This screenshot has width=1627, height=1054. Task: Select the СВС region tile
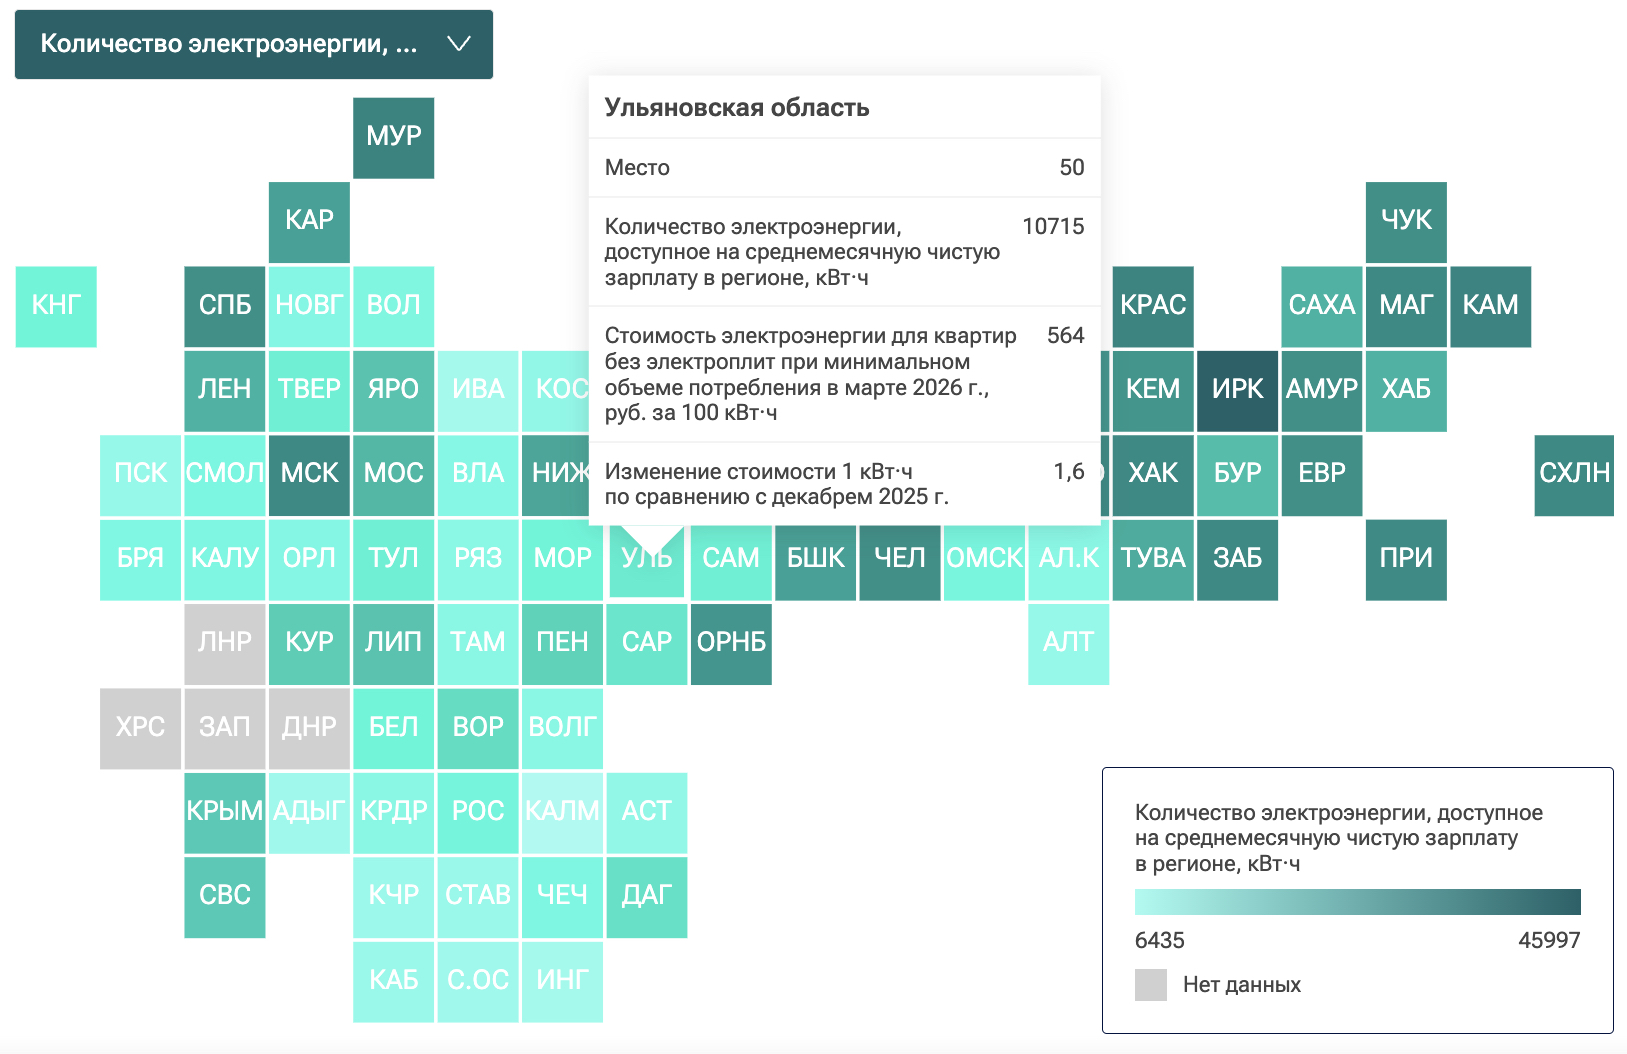(x=225, y=897)
